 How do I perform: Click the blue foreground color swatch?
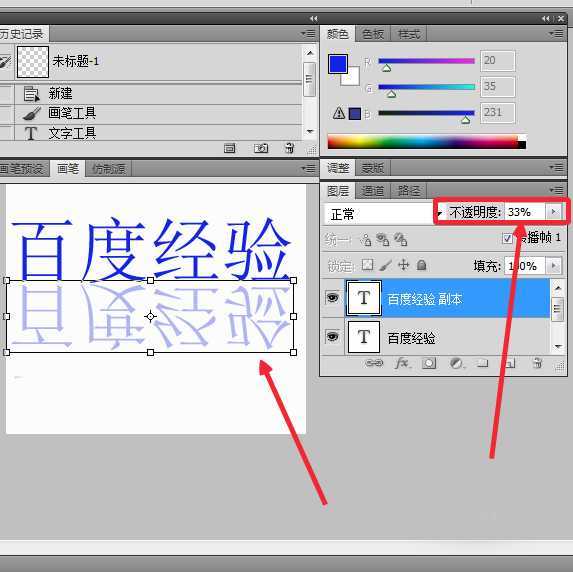pyautogui.click(x=338, y=64)
